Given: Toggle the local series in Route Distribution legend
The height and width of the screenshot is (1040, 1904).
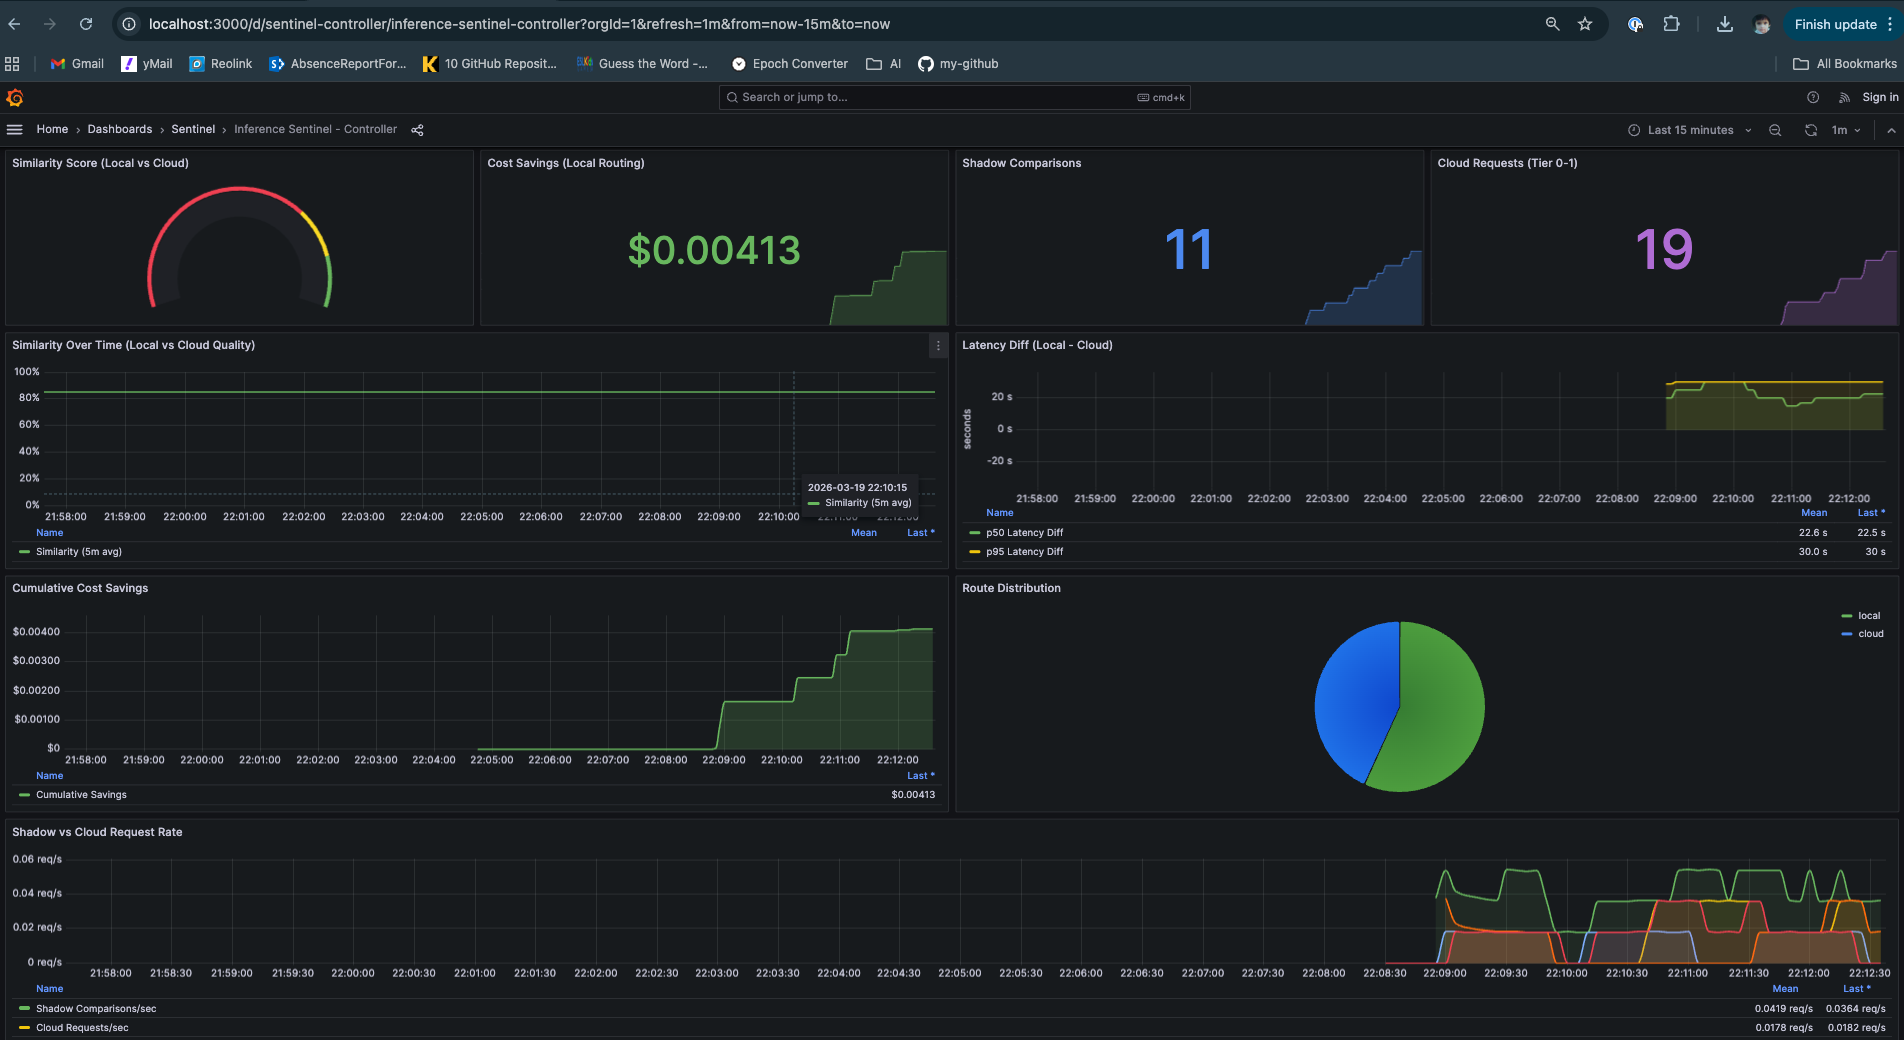Looking at the screenshot, I should tap(1866, 616).
